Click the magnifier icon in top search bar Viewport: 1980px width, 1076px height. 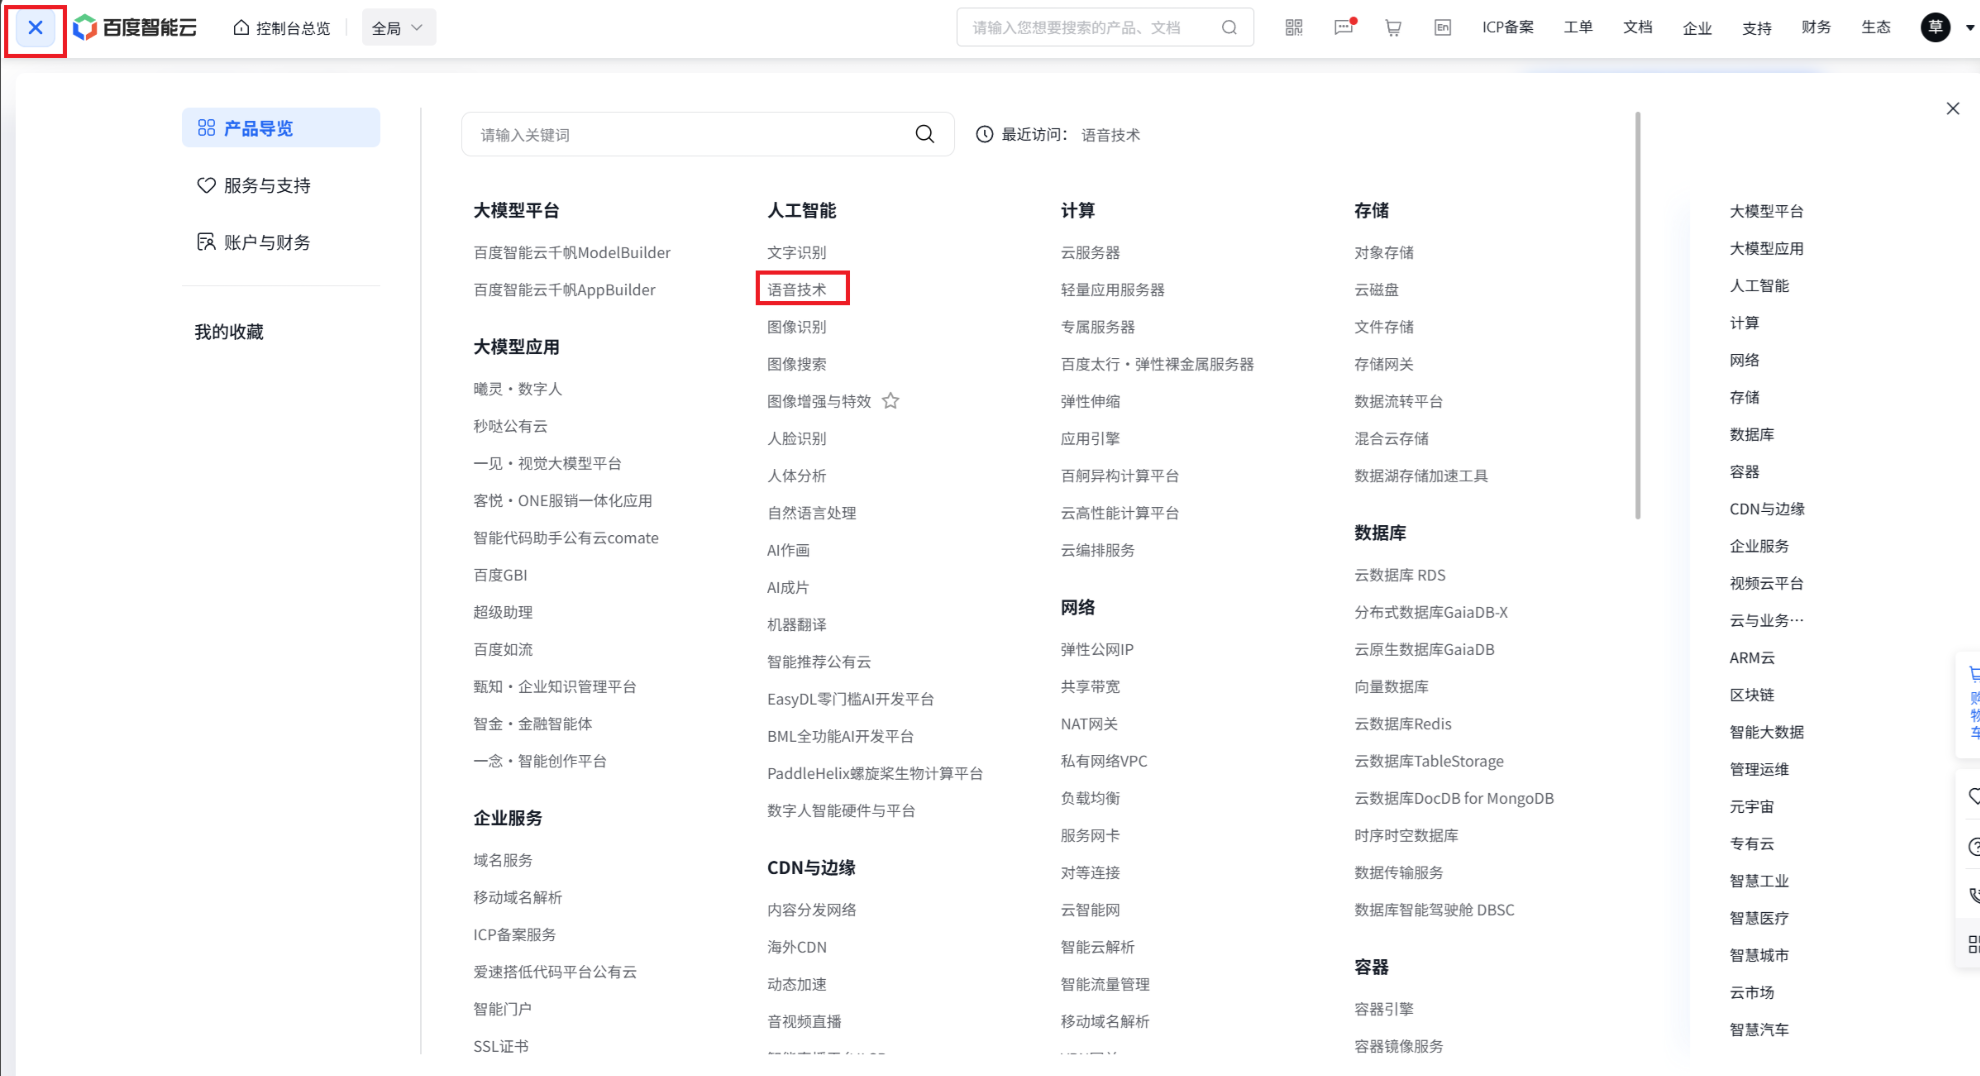click(x=1229, y=28)
